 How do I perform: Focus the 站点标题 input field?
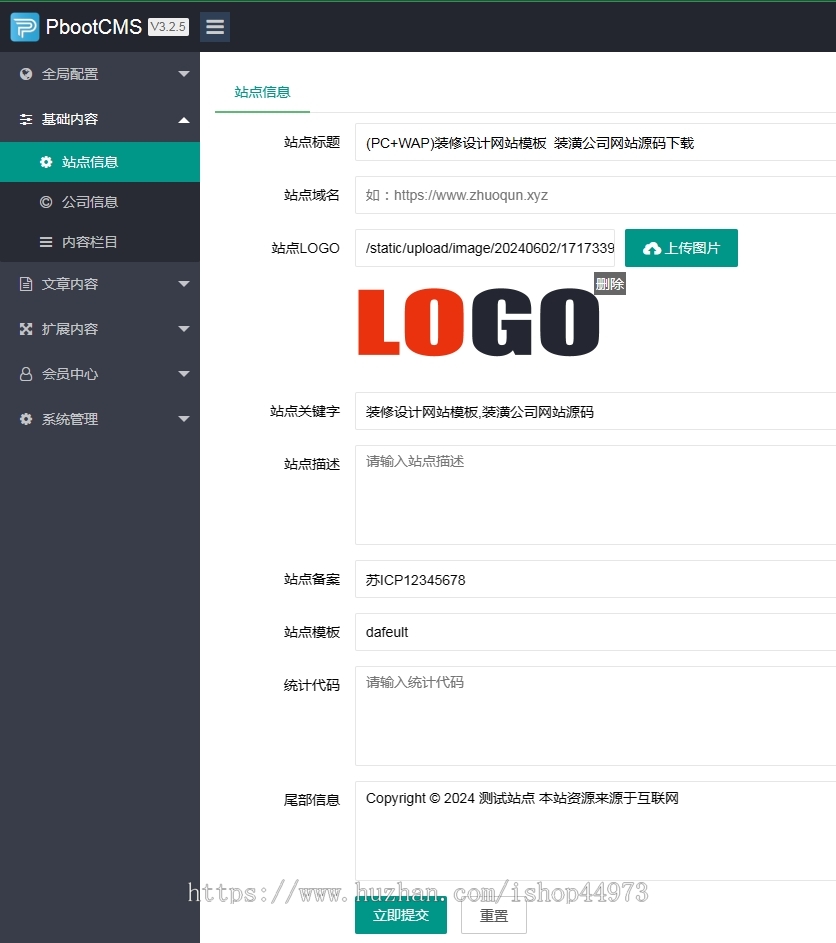595,143
